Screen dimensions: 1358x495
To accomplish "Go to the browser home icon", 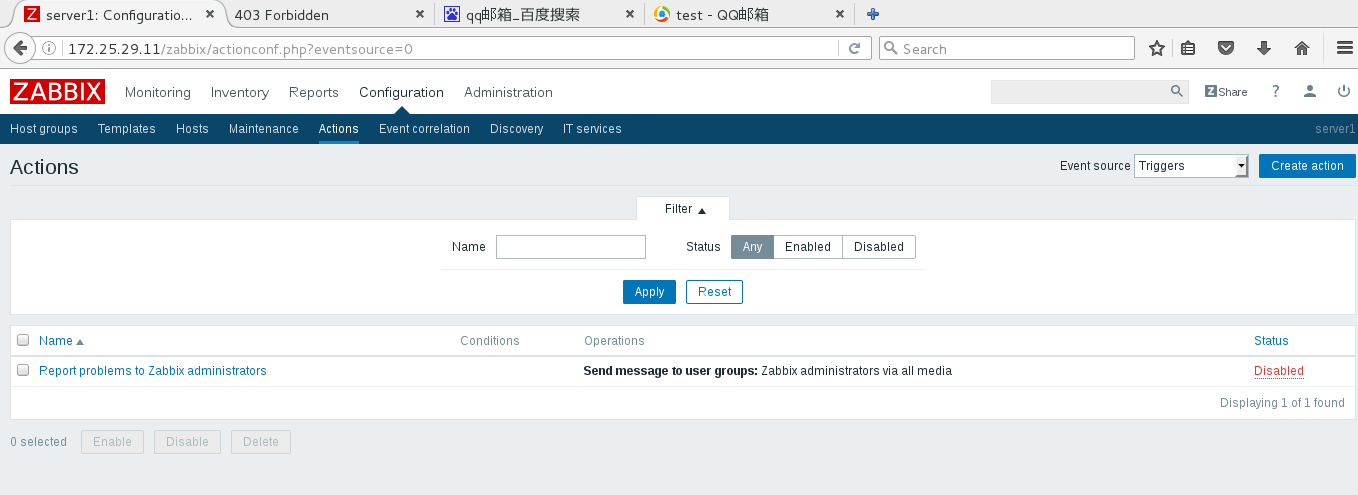I will [1302, 48].
